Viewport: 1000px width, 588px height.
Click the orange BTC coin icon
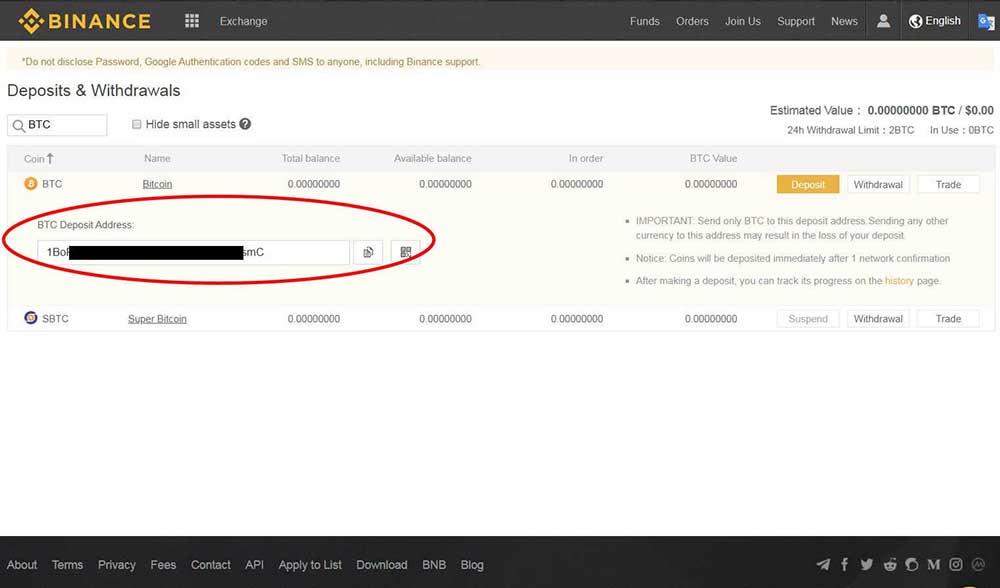click(30, 184)
